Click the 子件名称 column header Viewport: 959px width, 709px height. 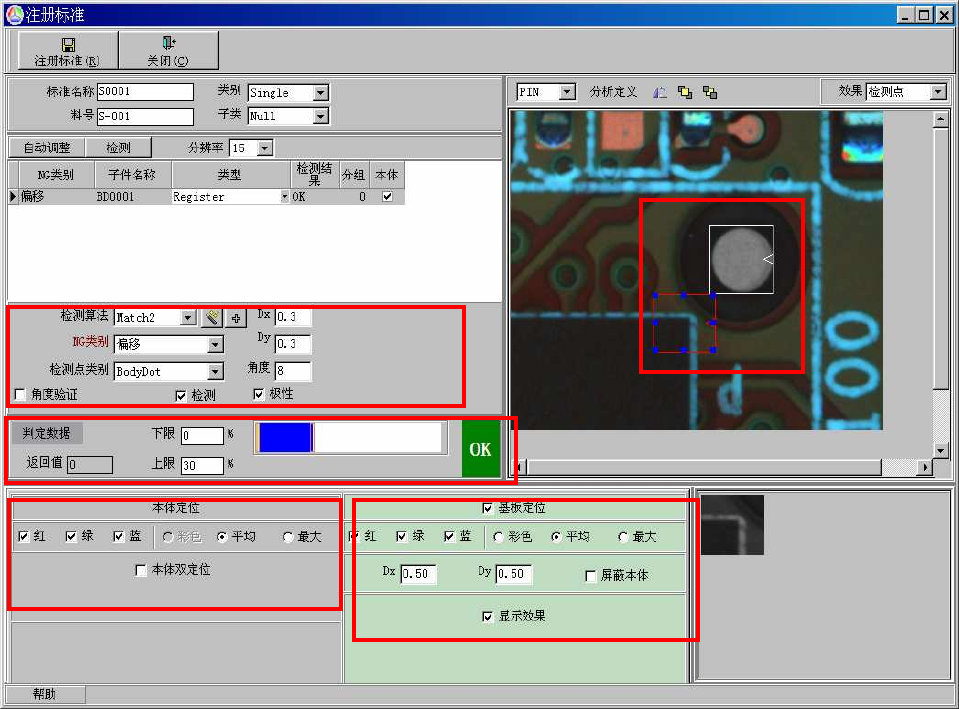(133, 175)
